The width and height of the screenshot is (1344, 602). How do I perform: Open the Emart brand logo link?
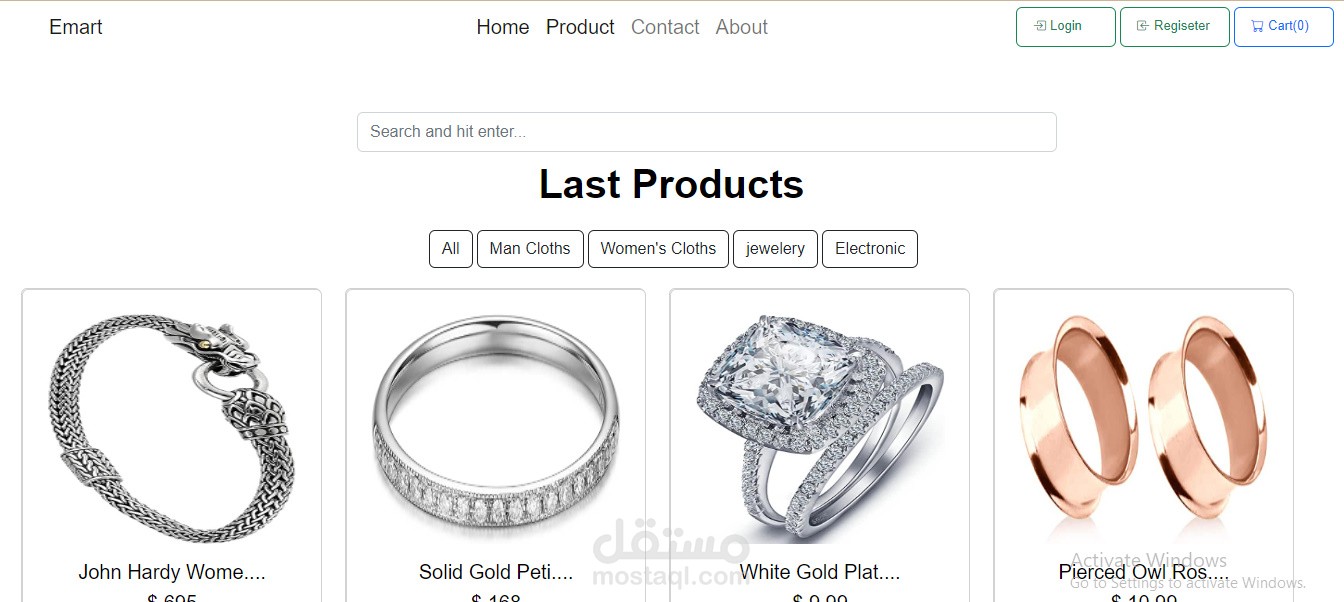pos(76,27)
